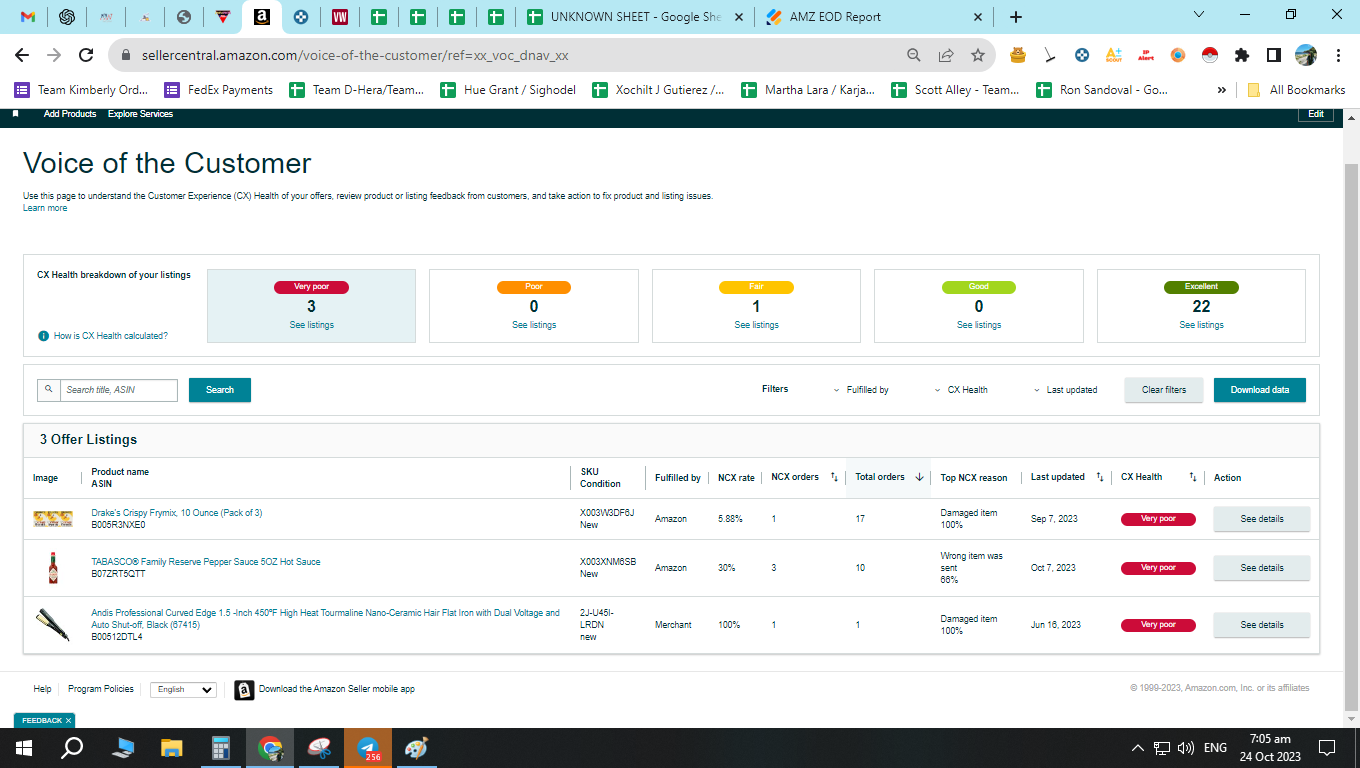Expand the Last updated filter dropdown
Viewport: 1360px width, 768px height.
[x=1065, y=390]
